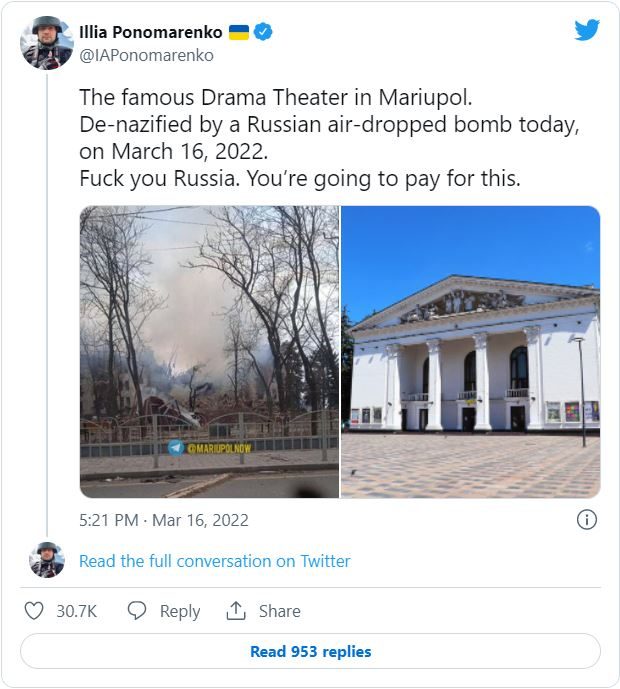
Task: Click the Ukraine flag emoji beside the name
Action: pyautogui.click(x=239, y=33)
